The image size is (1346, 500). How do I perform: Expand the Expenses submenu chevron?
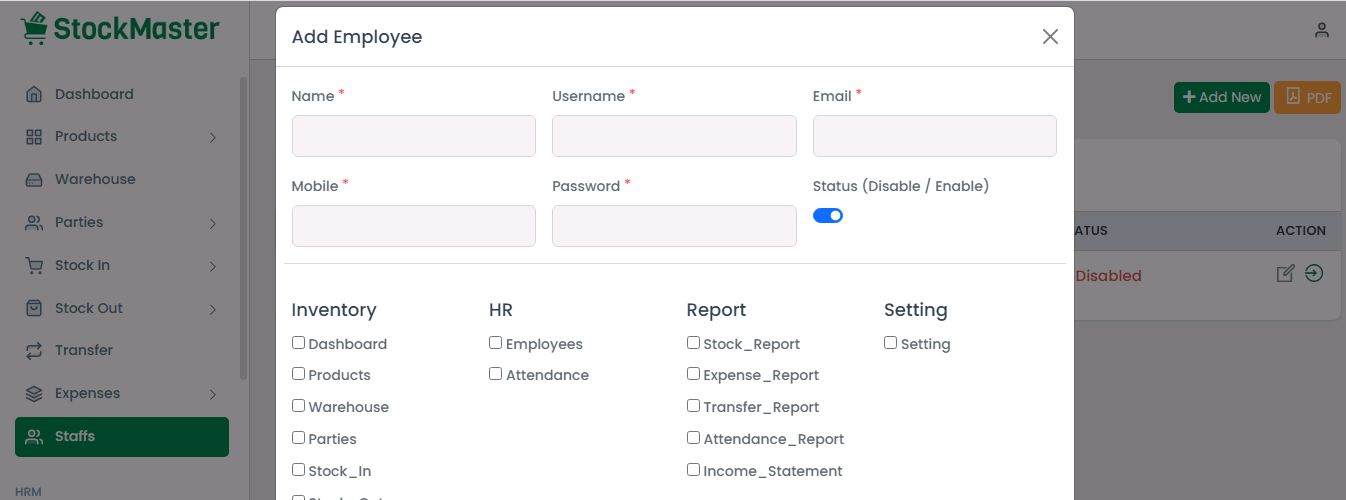click(x=213, y=394)
